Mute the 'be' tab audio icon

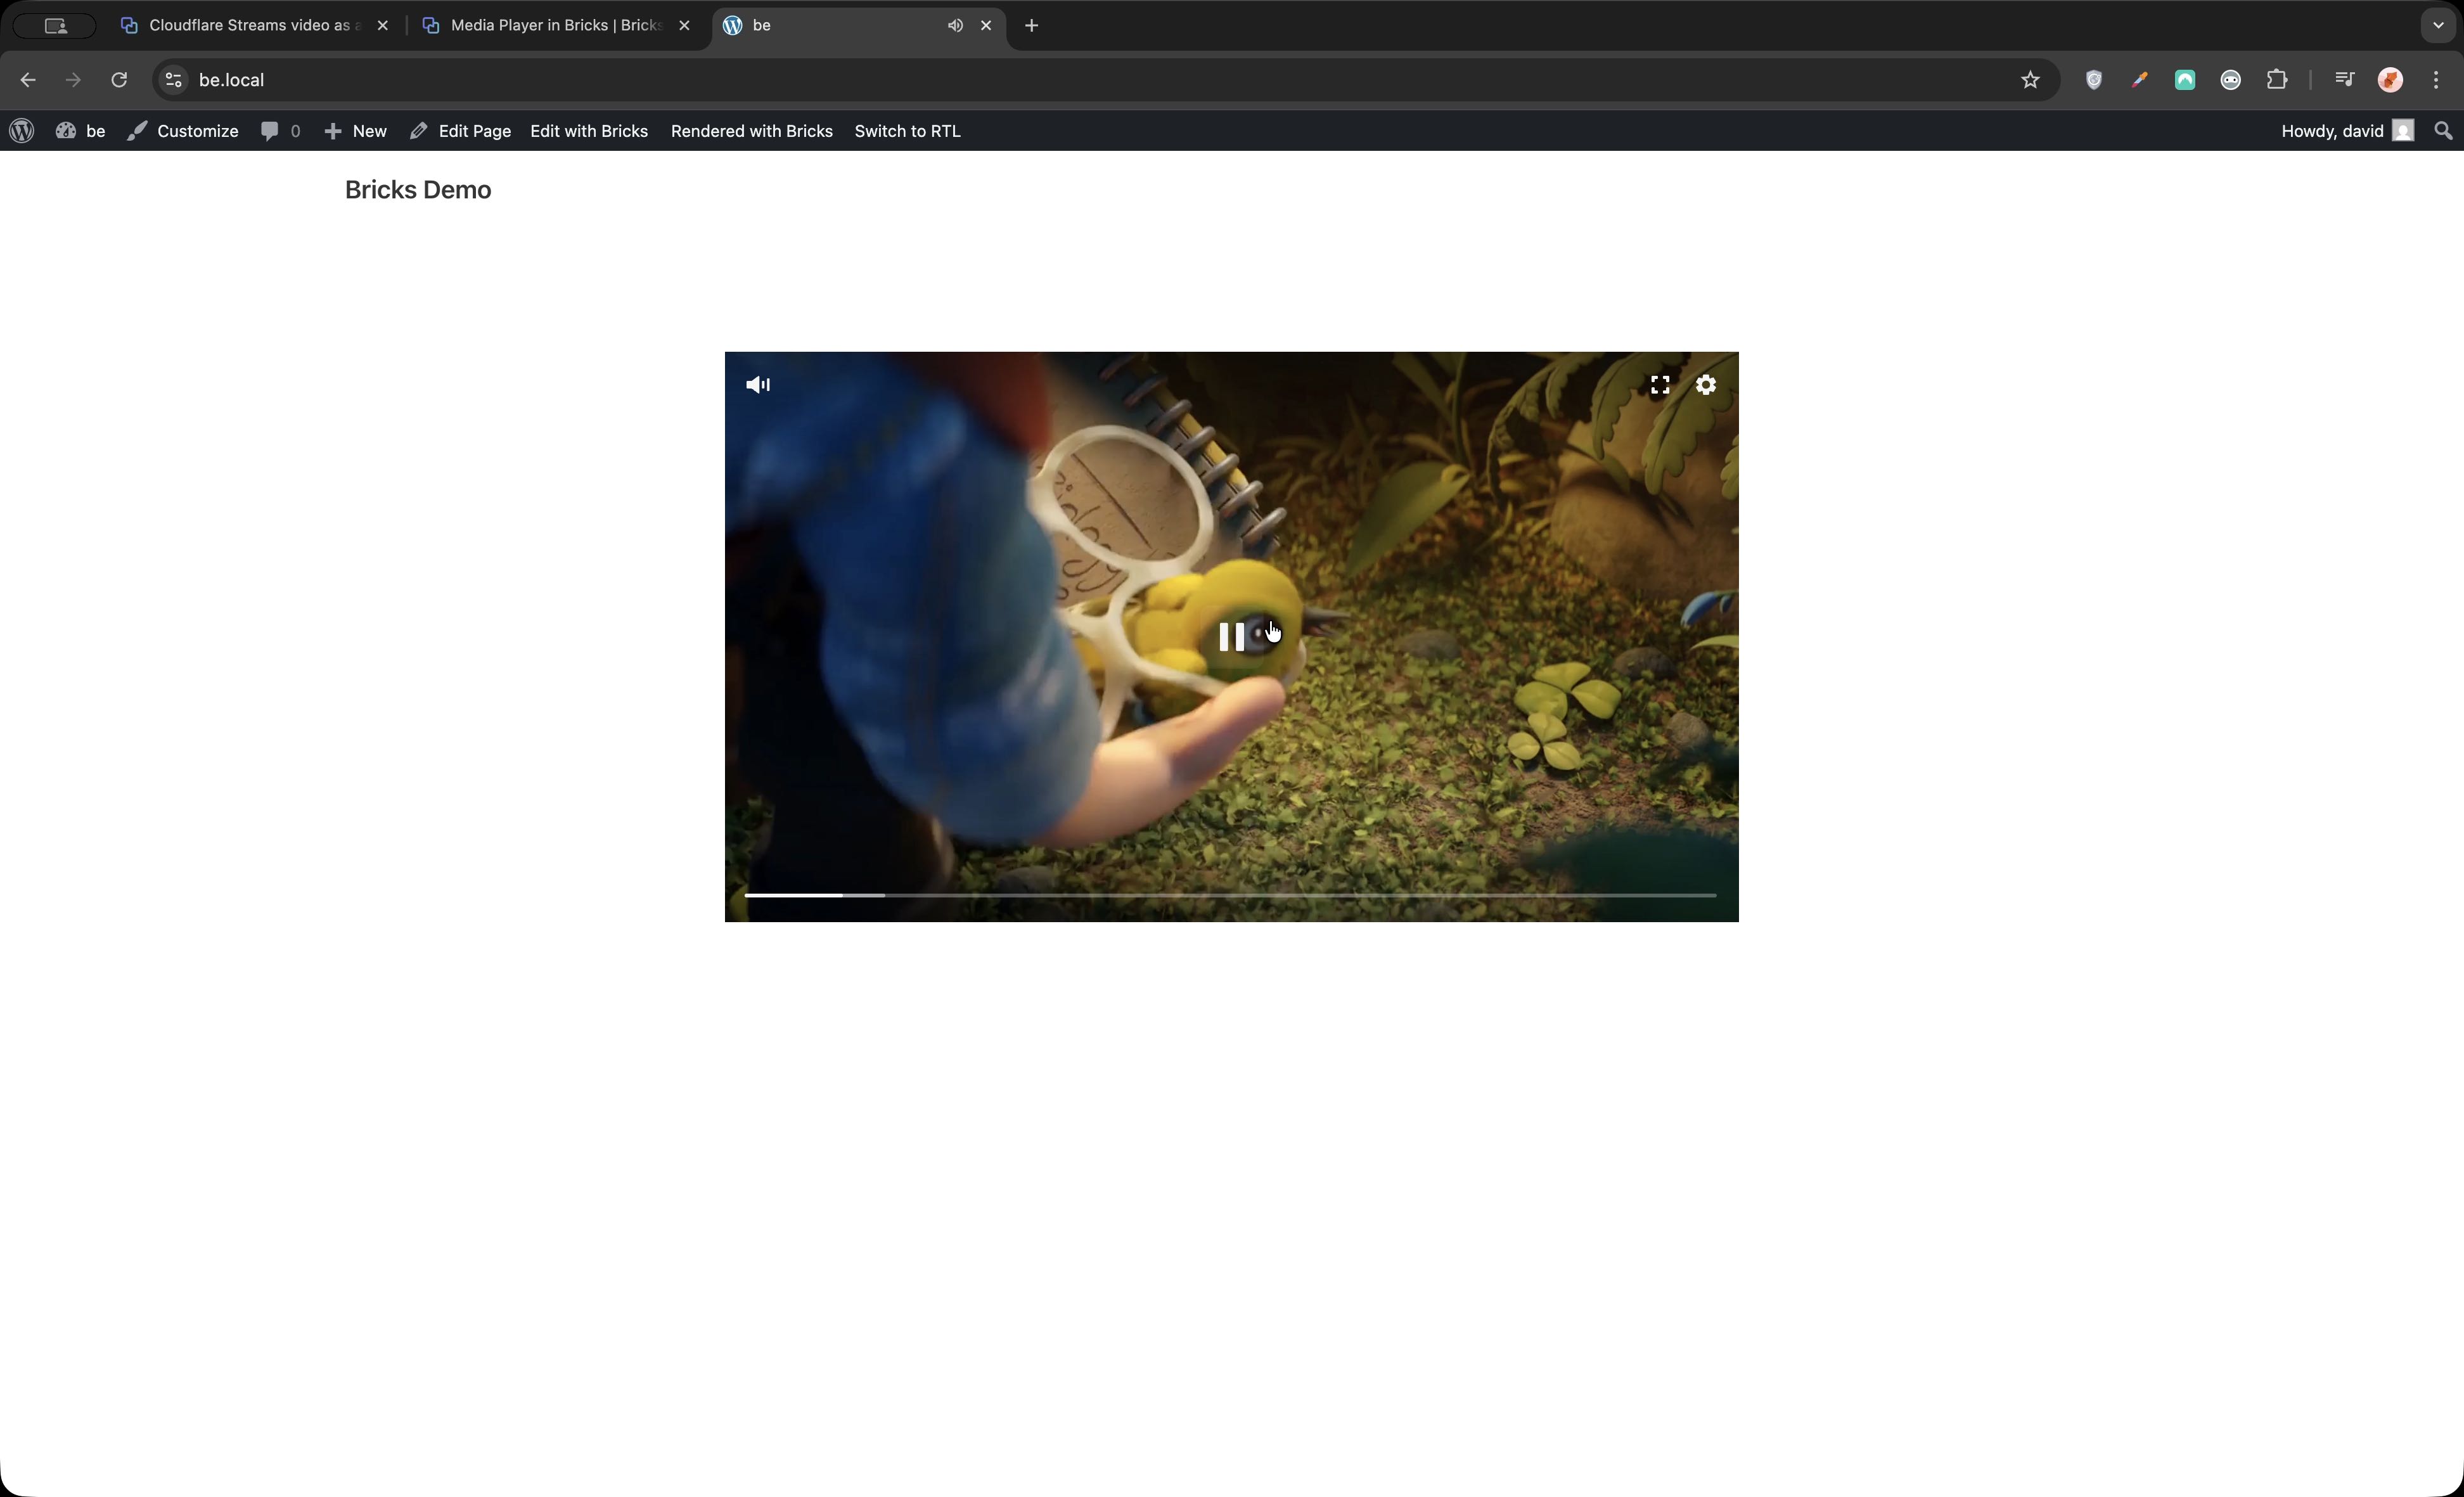pyautogui.click(x=955, y=25)
